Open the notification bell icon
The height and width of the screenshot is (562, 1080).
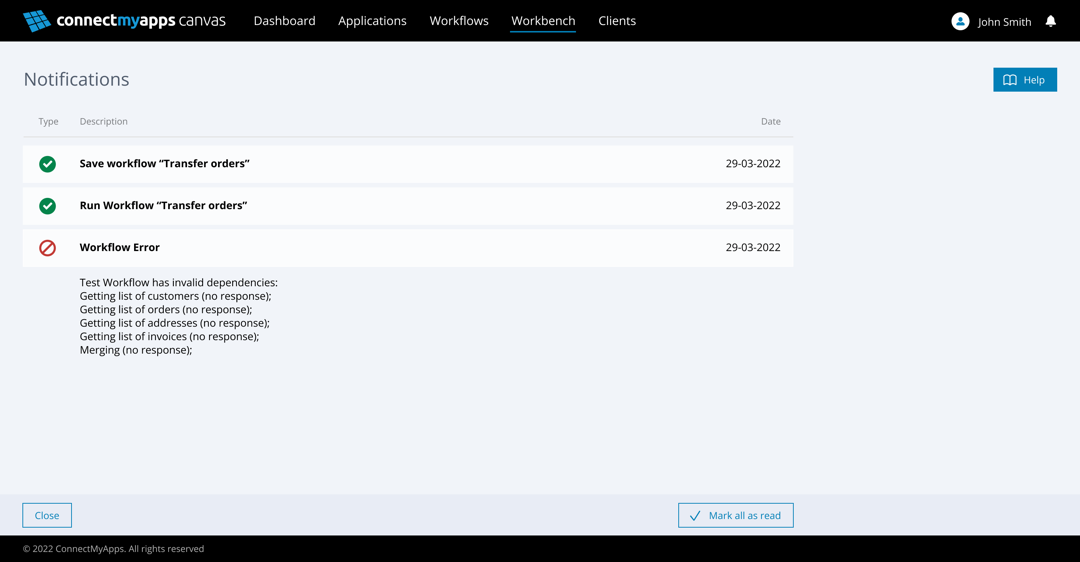pos(1050,21)
